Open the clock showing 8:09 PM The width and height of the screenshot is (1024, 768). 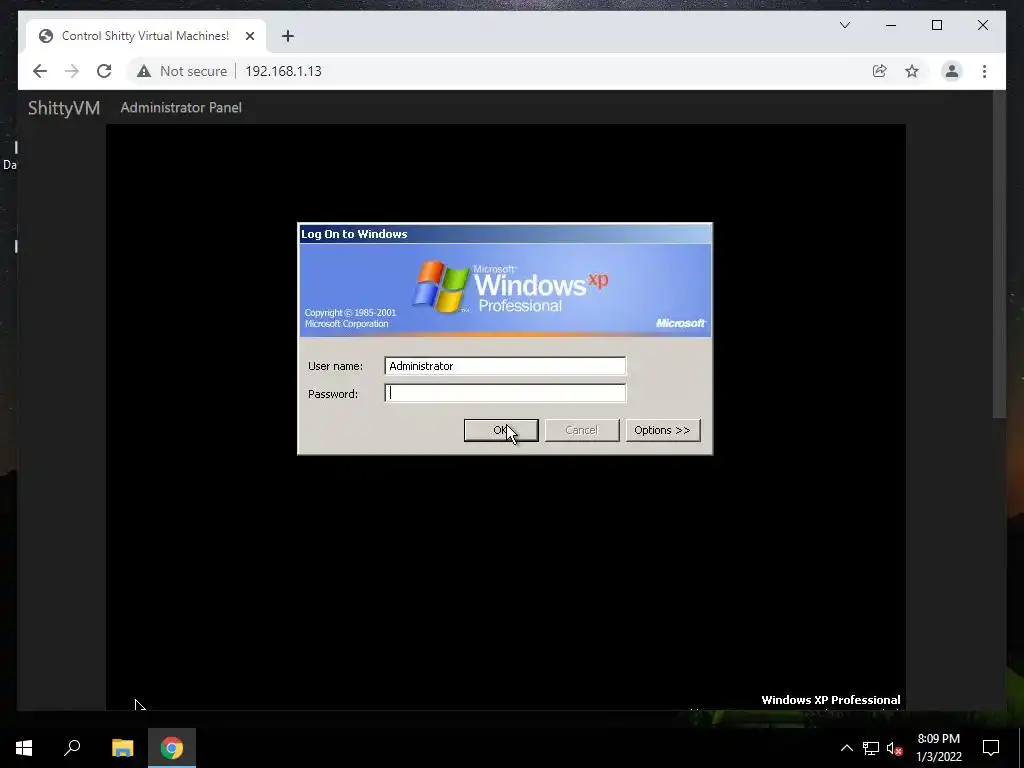tap(939, 748)
